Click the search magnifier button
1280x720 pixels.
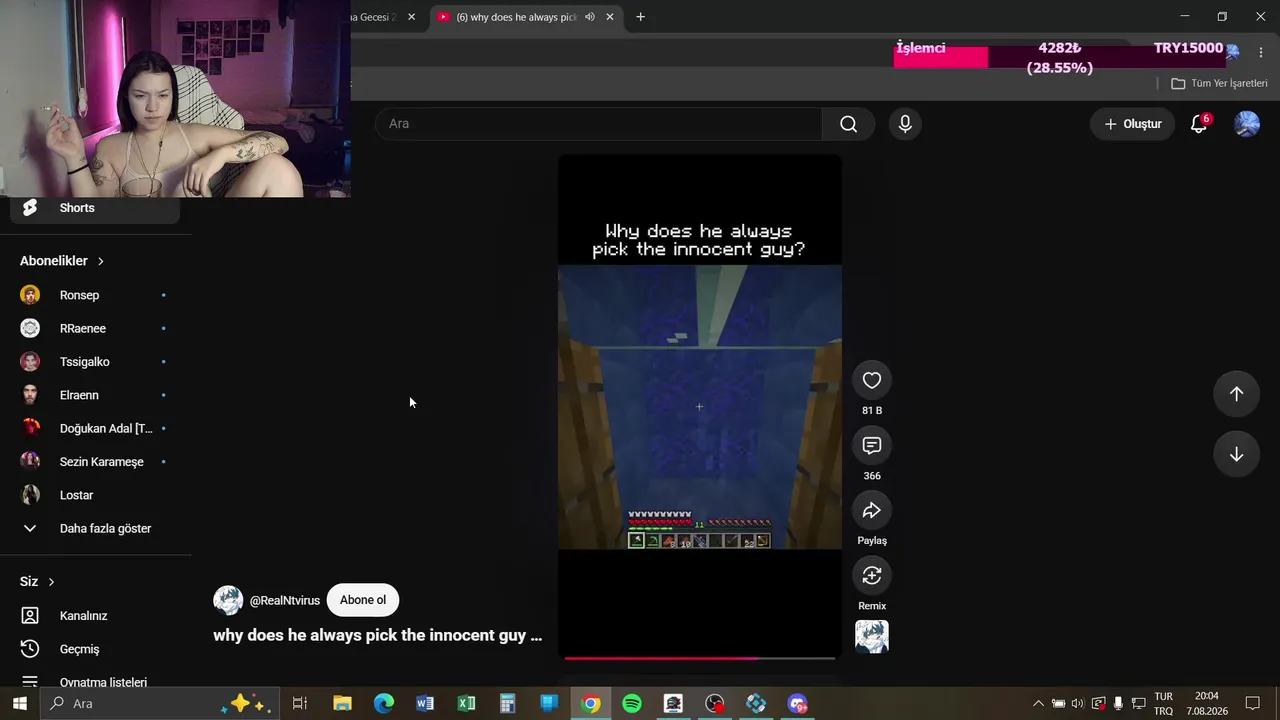pyautogui.click(x=849, y=124)
